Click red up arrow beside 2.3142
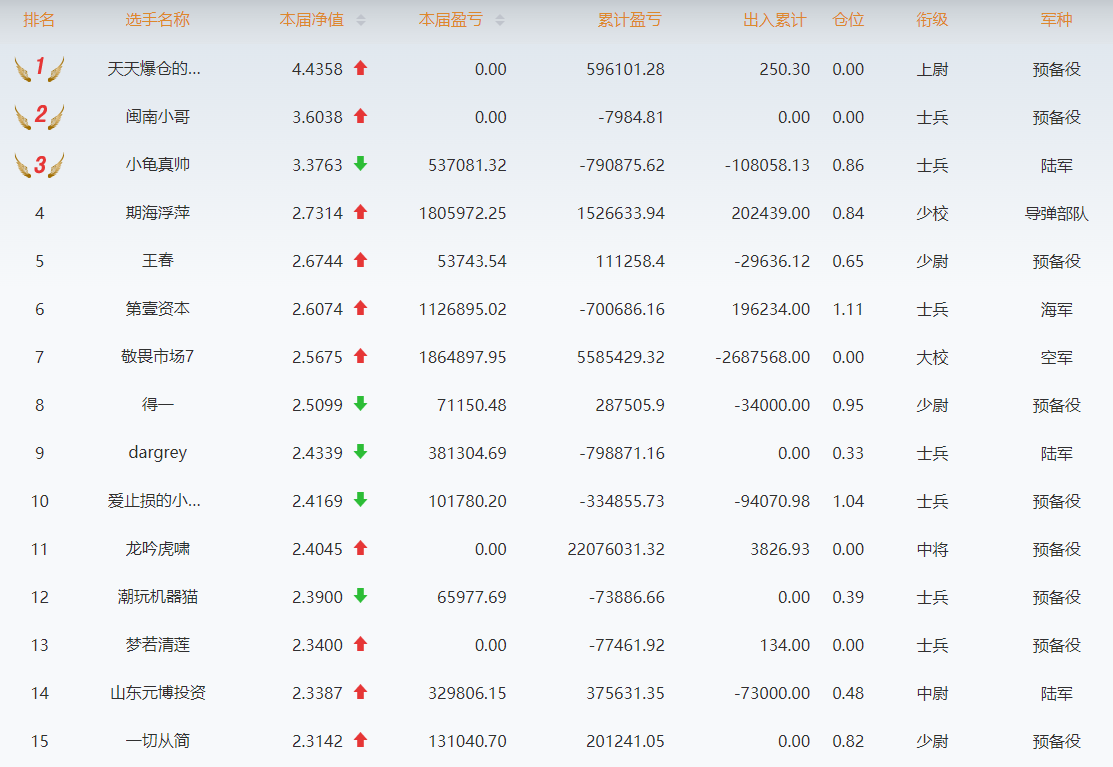The image size is (1113, 767). coord(361,740)
